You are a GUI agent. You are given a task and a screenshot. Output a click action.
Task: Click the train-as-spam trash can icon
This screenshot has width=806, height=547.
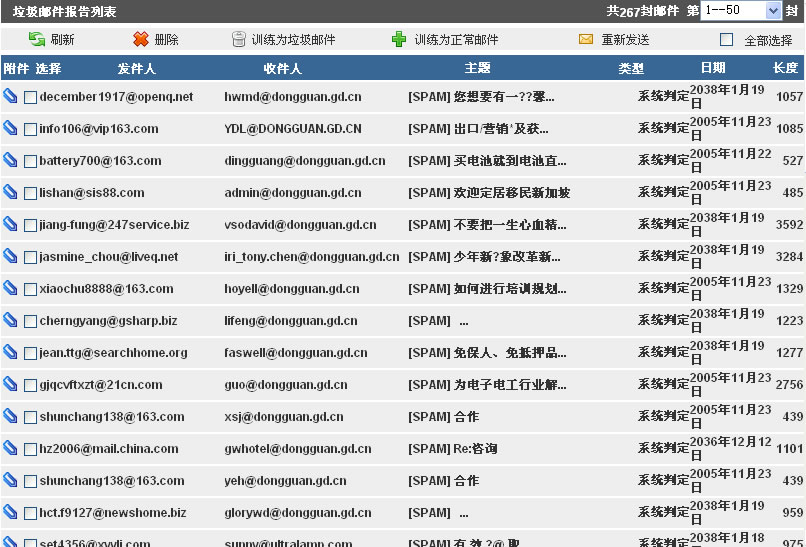pos(238,40)
